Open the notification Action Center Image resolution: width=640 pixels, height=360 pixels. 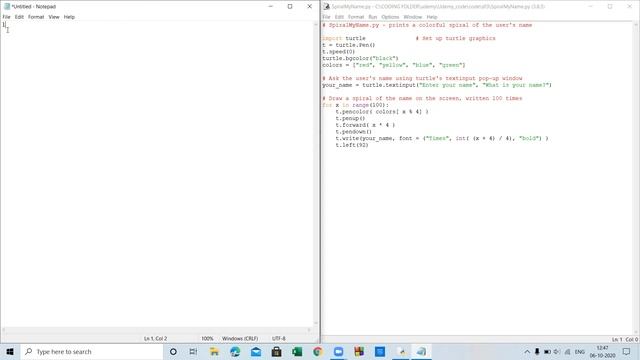[627, 351]
